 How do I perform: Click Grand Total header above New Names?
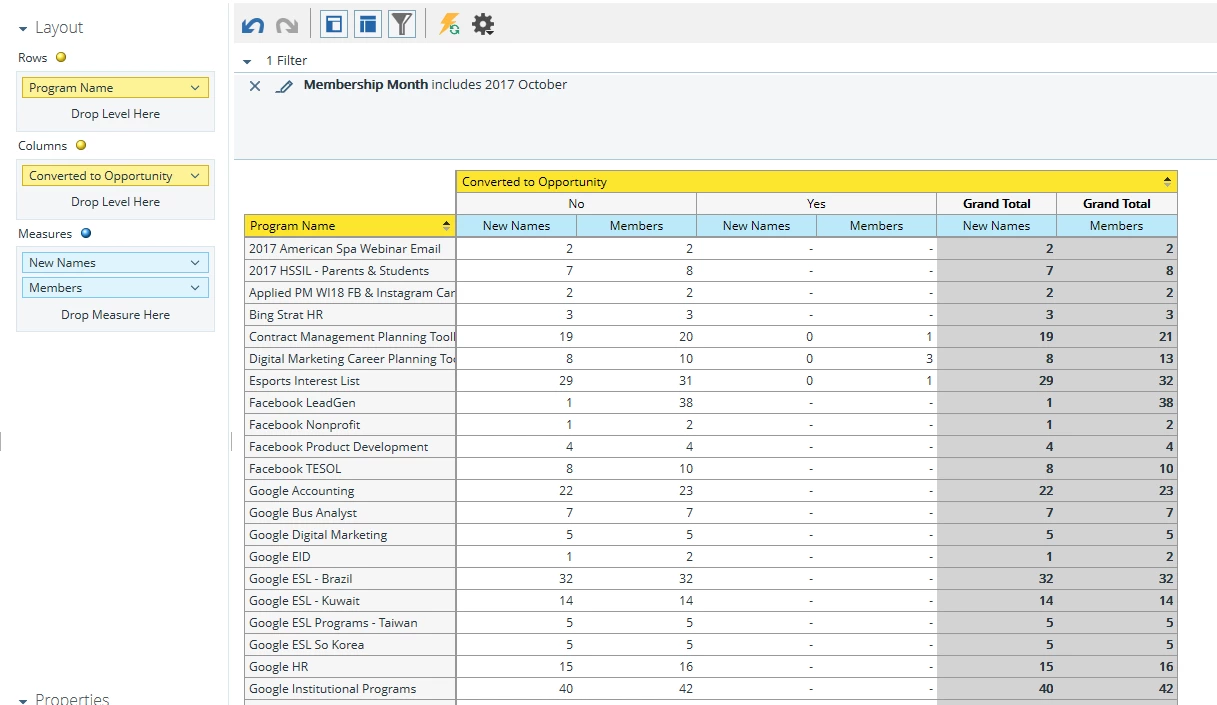point(996,204)
